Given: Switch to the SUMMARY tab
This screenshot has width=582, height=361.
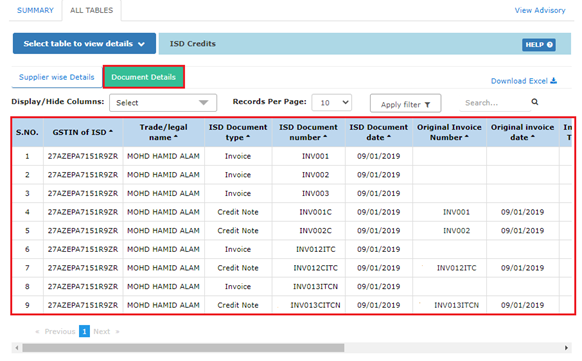Looking at the screenshot, I should (35, 10).
